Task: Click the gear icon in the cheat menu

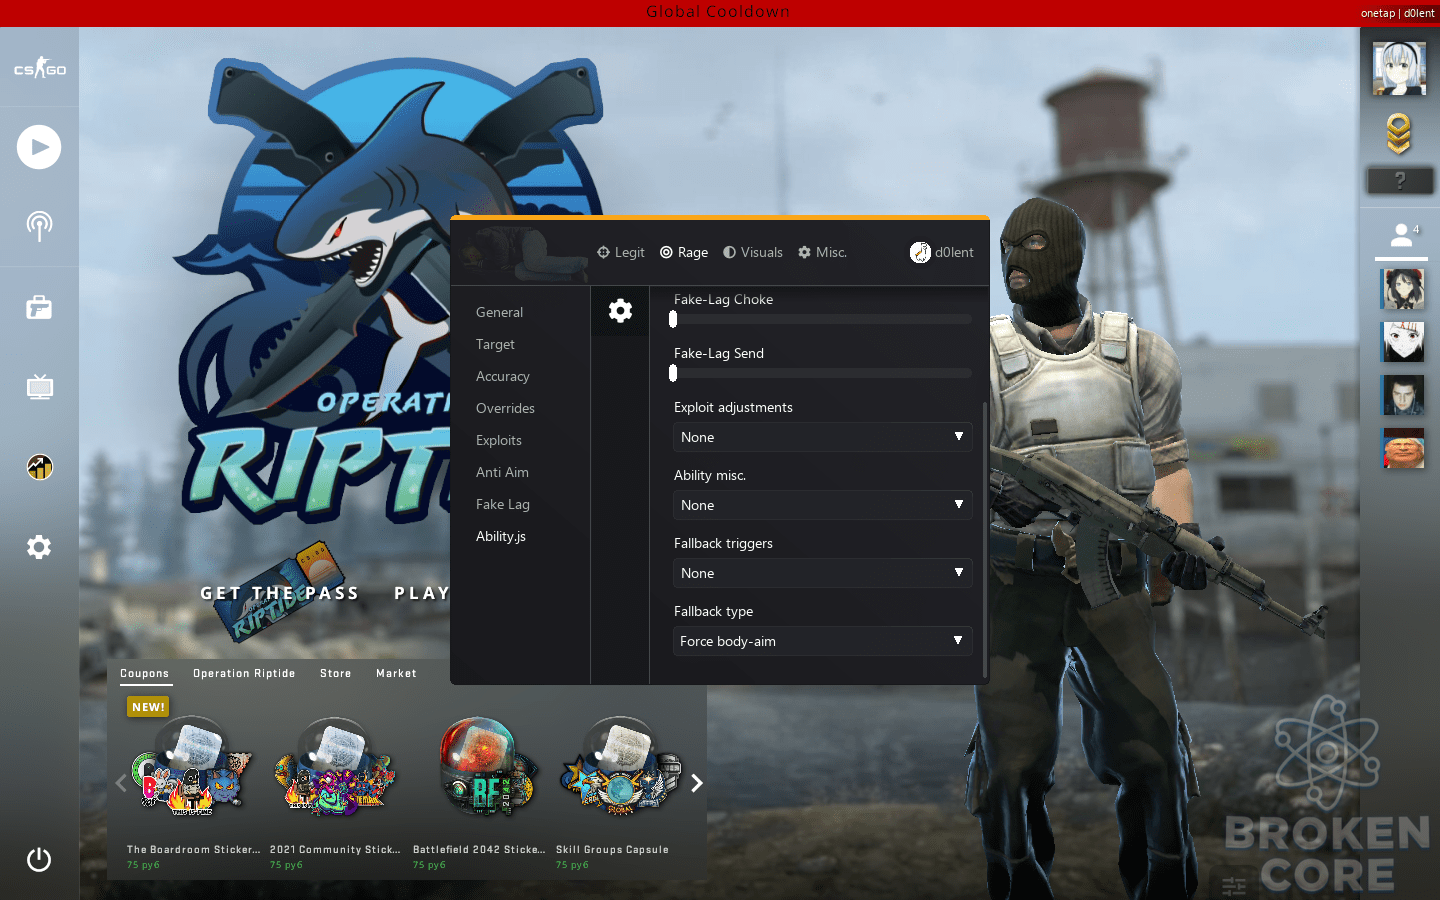Action: pos(620,311)
